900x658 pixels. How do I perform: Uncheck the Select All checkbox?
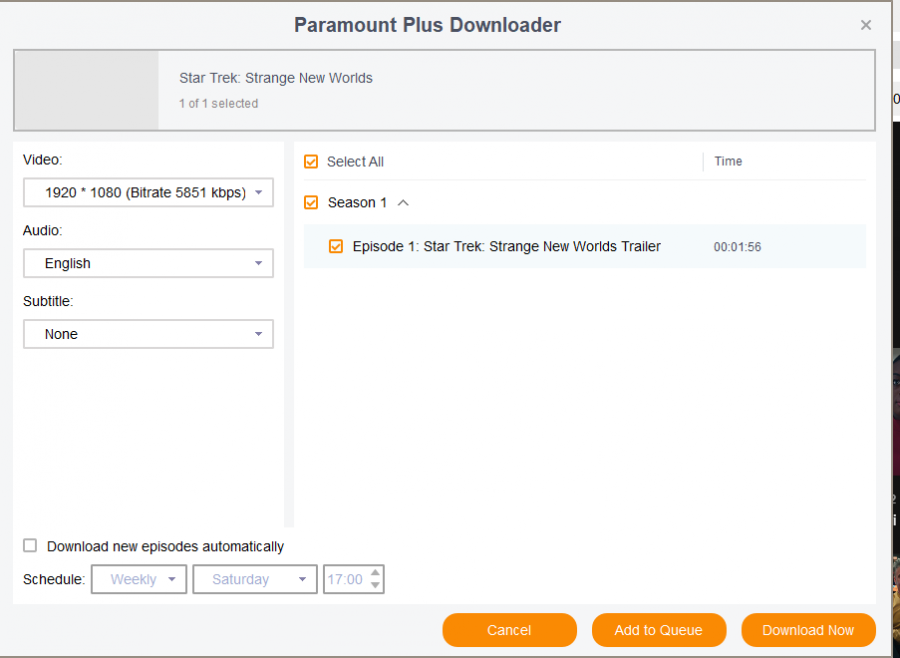(311, 162)
